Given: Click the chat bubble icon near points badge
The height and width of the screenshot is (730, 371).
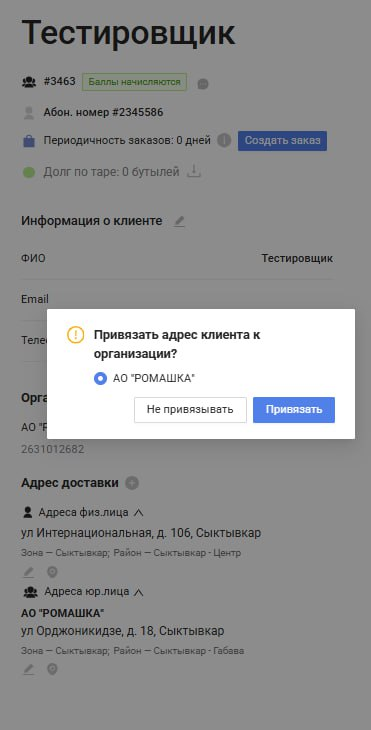Looking at the screenshot, I should click(202, 84).
